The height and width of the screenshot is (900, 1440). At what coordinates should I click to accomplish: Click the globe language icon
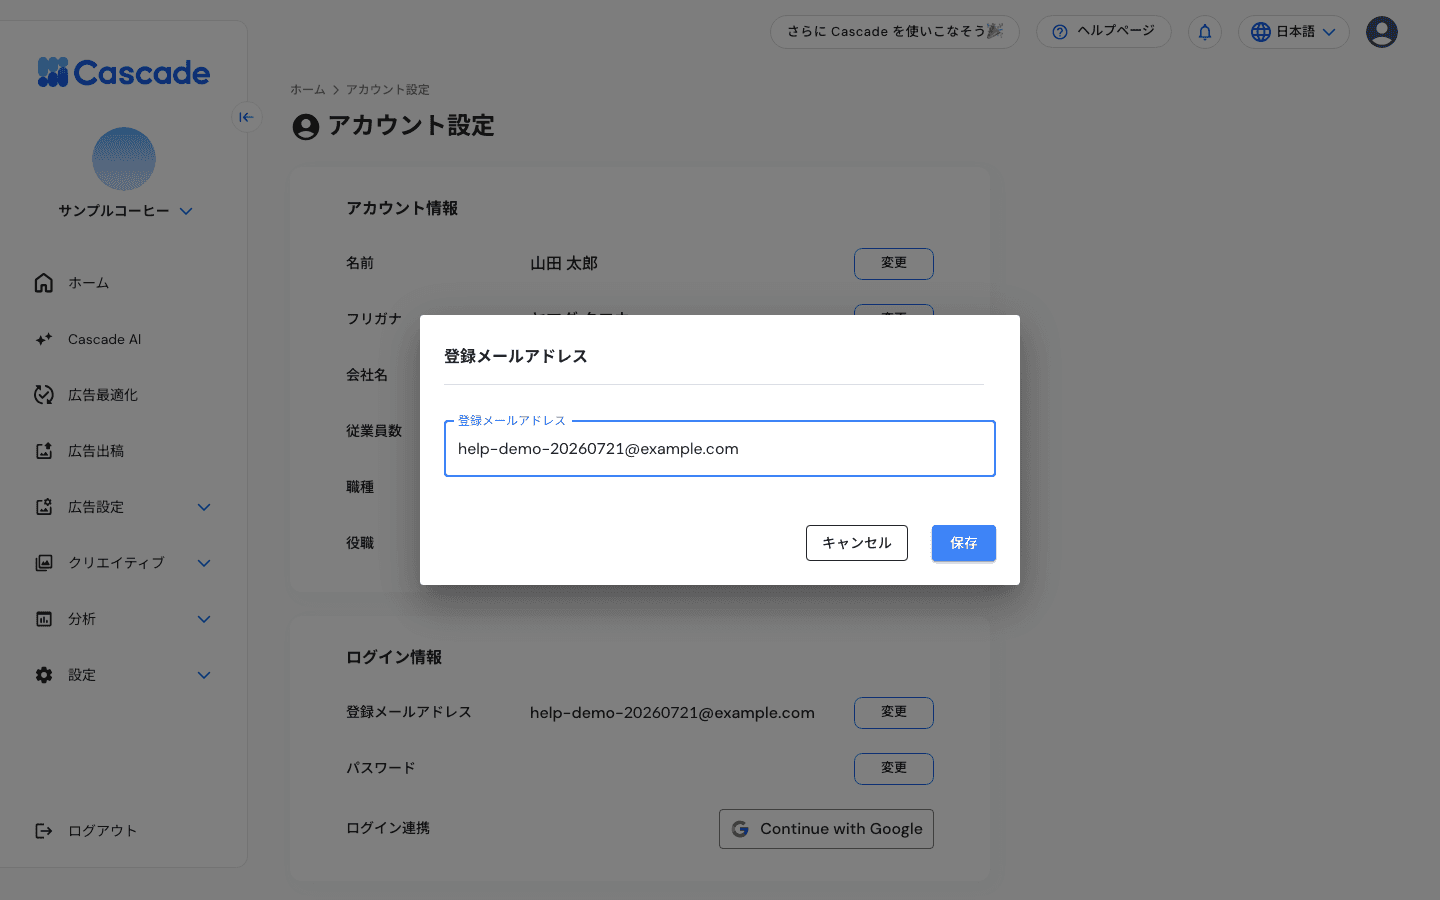tap(1261, 32)
